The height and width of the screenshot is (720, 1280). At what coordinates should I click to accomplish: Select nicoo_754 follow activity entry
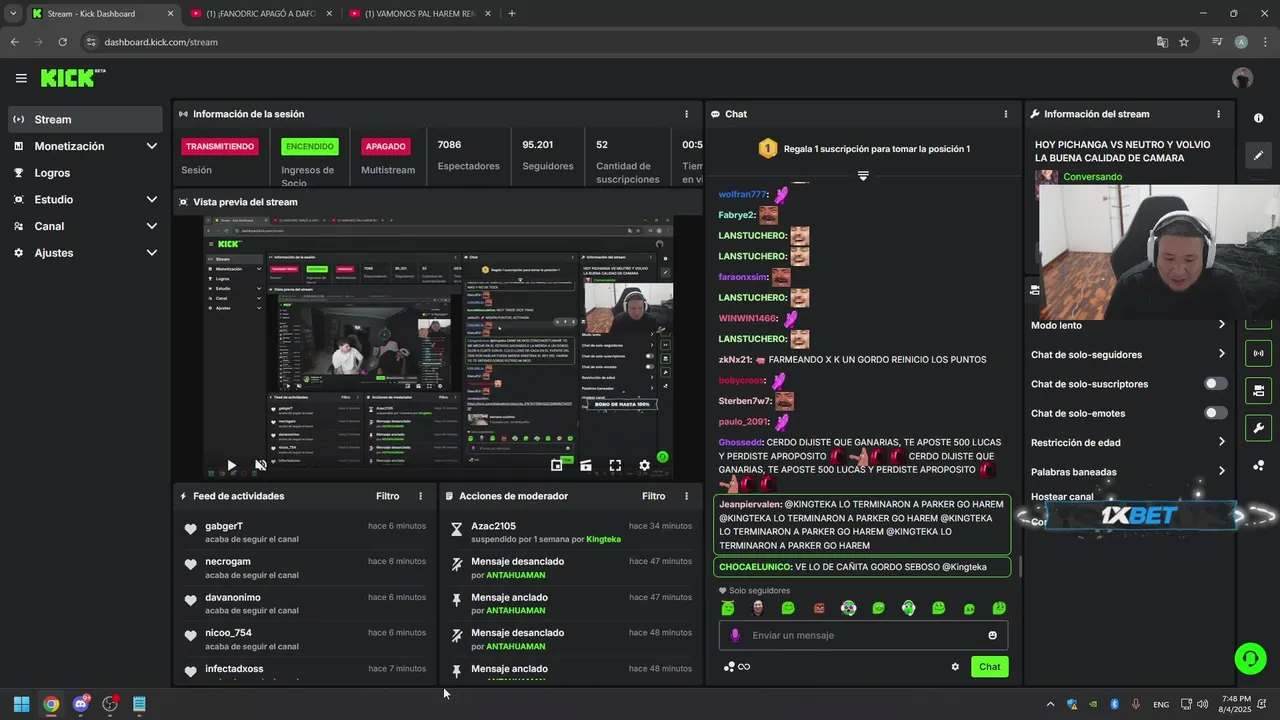305,639
